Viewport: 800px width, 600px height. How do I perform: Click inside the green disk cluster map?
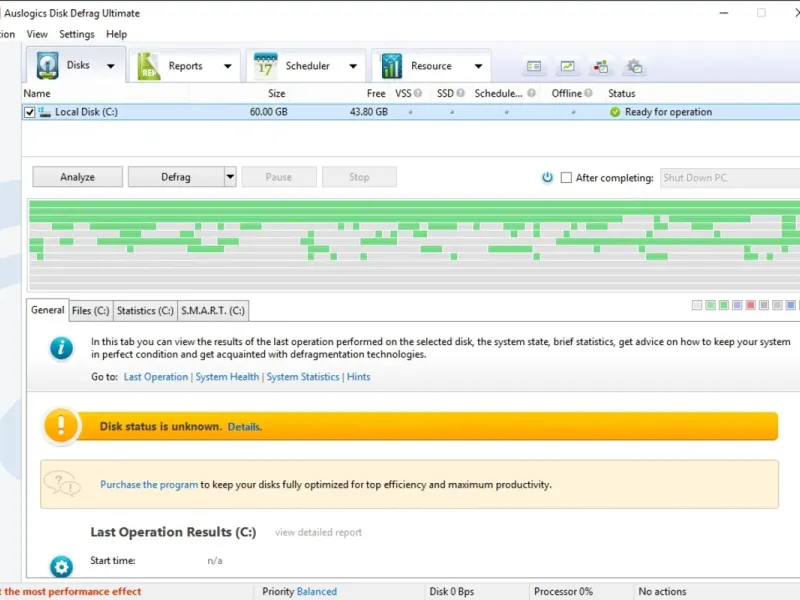[x=414, y=245]
